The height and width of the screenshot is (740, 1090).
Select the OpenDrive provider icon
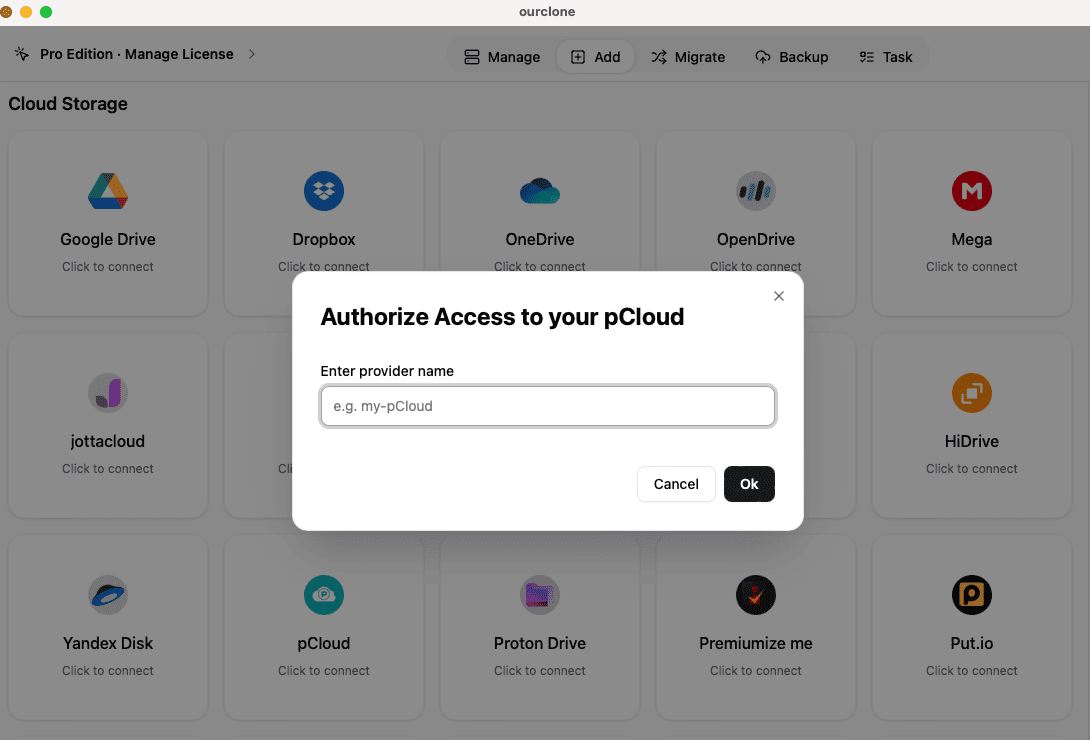pyautogui.click(x=755, y=191)
